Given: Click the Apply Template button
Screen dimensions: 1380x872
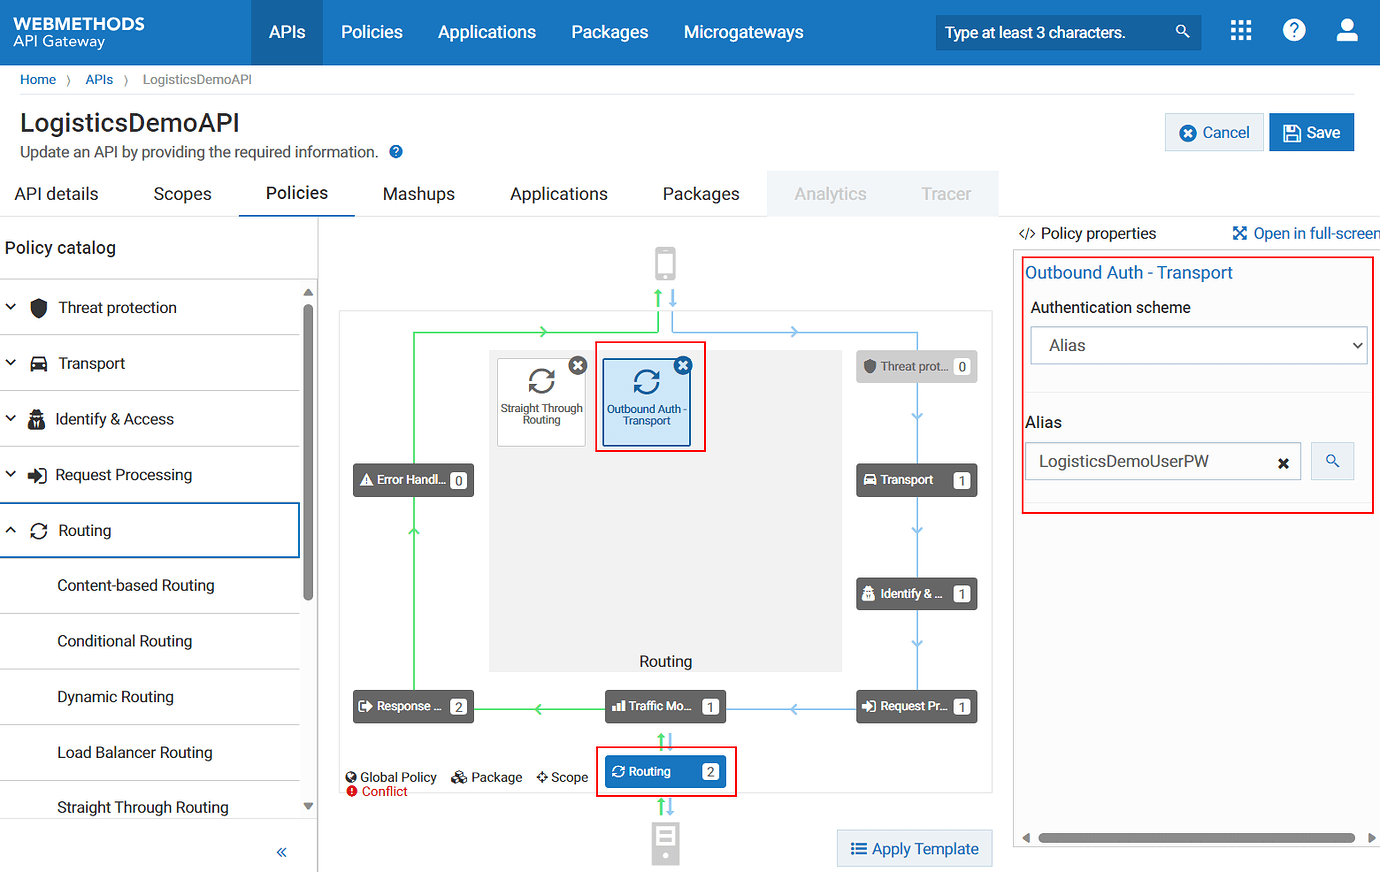Looking at the screenshot, I should pos(914,849).
